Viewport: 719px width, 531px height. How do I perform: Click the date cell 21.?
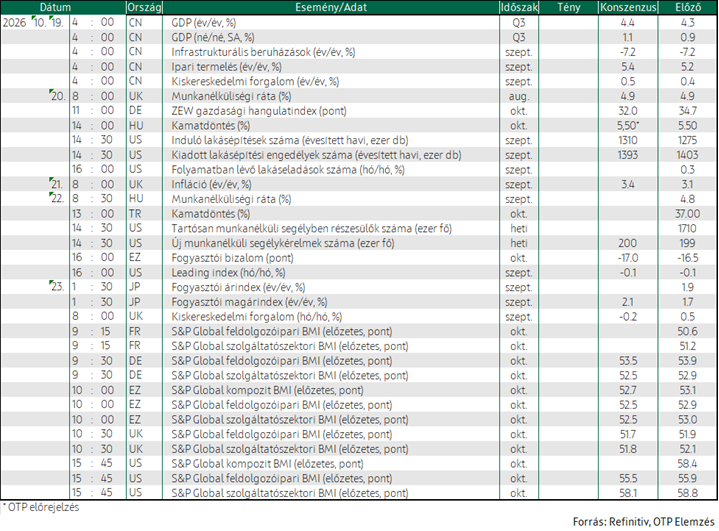tap(57, 184)
